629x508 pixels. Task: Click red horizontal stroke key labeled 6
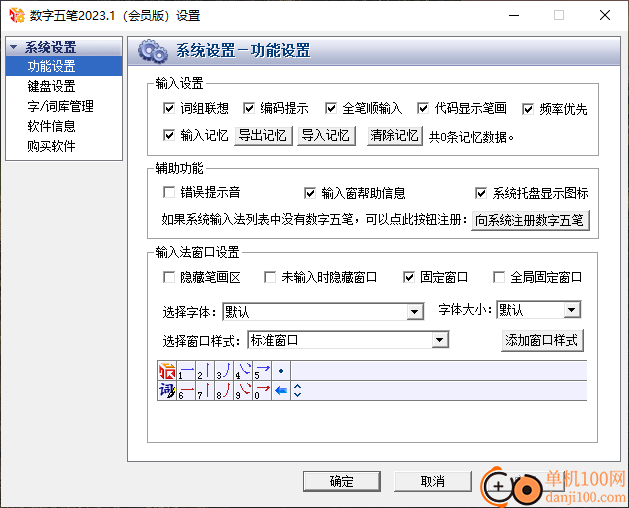[186, 390]
